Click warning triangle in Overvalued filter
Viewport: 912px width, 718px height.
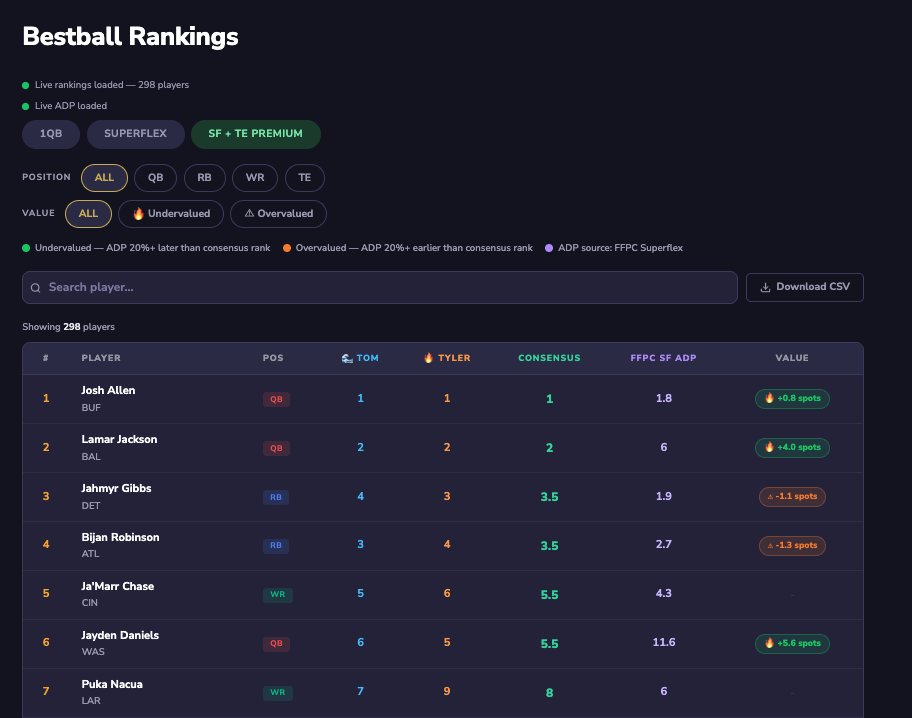pos(249,214)
